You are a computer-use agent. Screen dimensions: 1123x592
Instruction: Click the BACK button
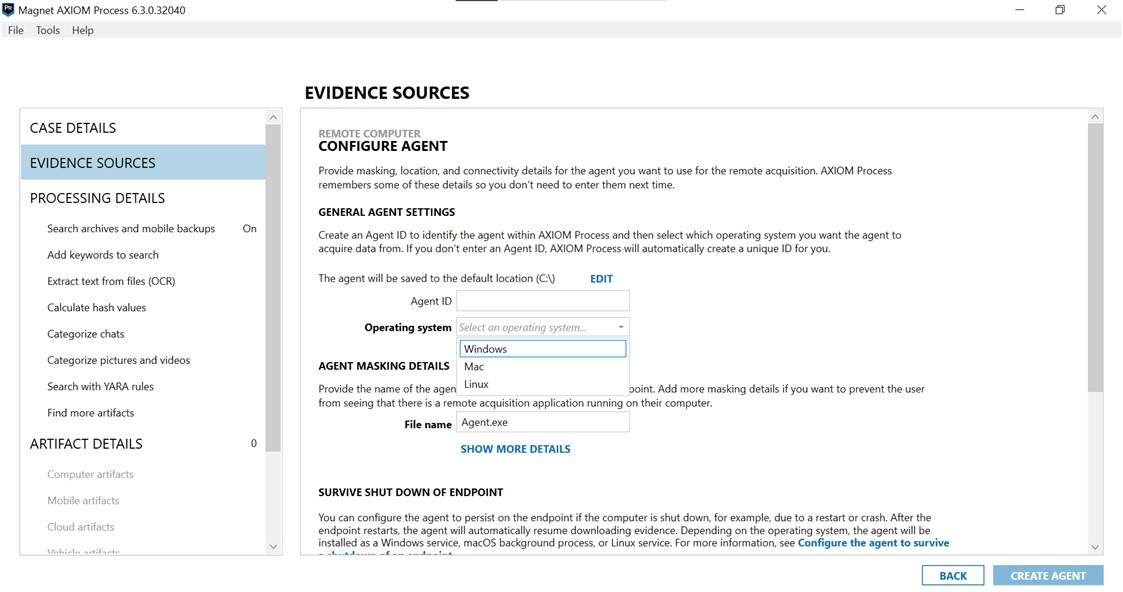(952, 575)
